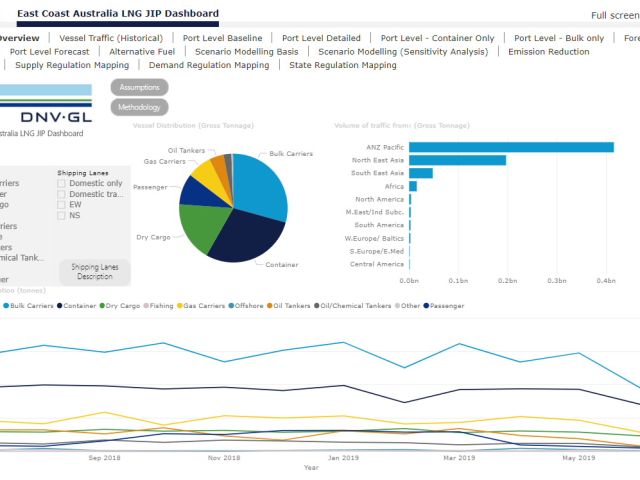Screen dimensions: 640x480
Task: Click the 'Mar 2019' axis label
Action: coord(459,458)
